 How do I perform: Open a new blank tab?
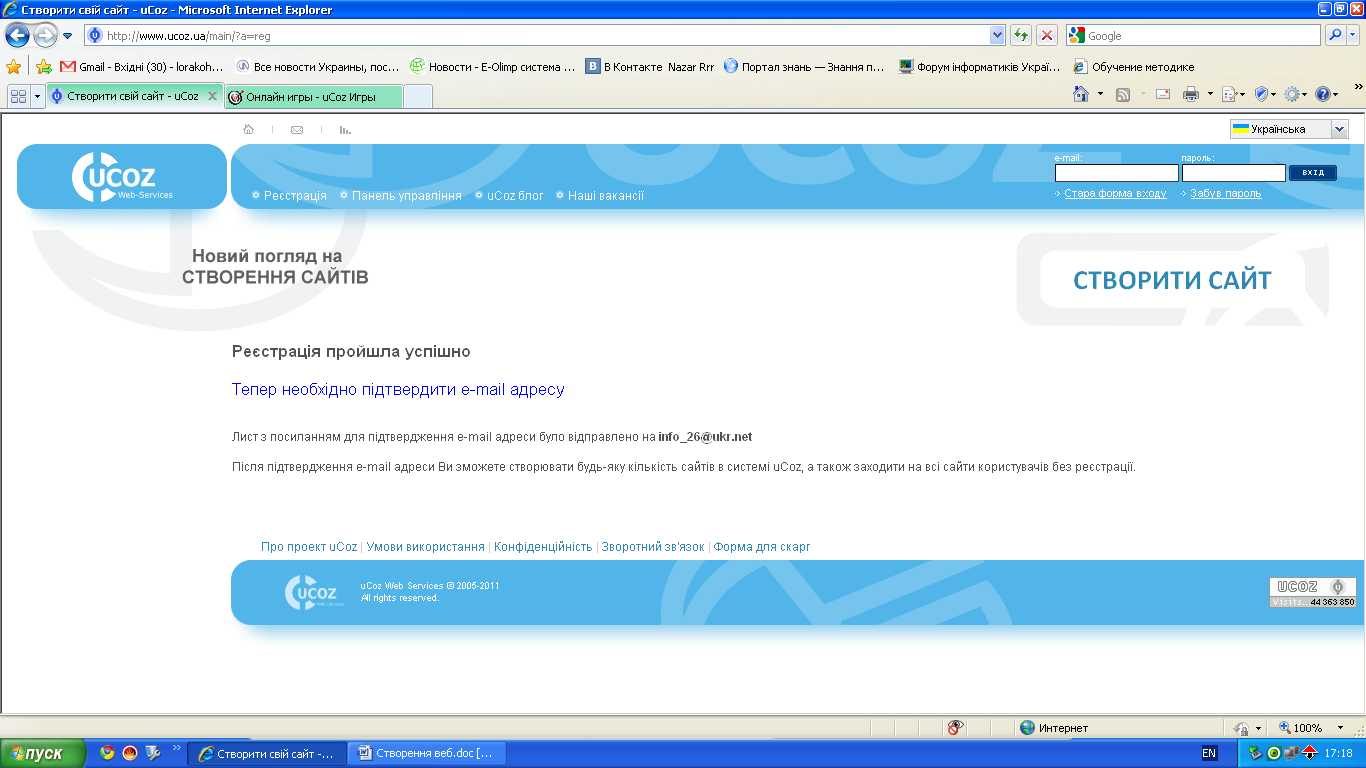pos(418,97)
